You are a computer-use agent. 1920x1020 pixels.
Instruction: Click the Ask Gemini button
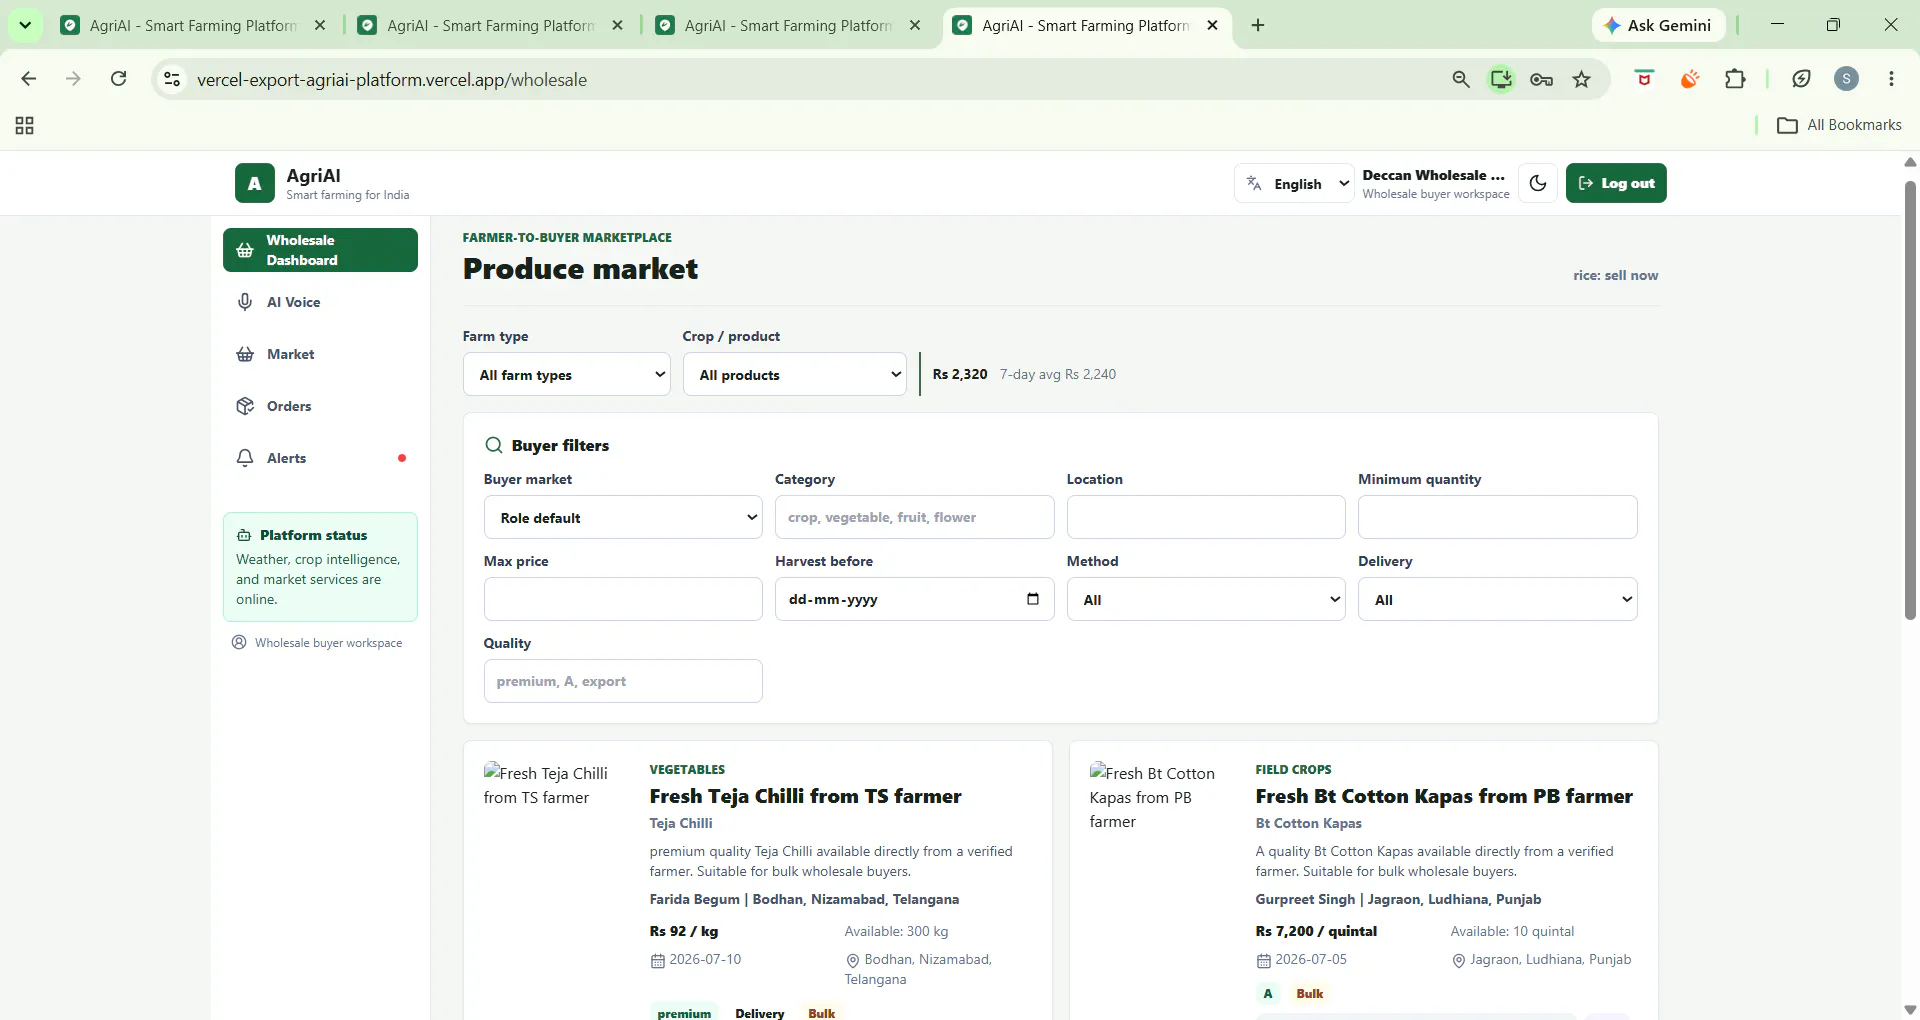(1658, 25)
